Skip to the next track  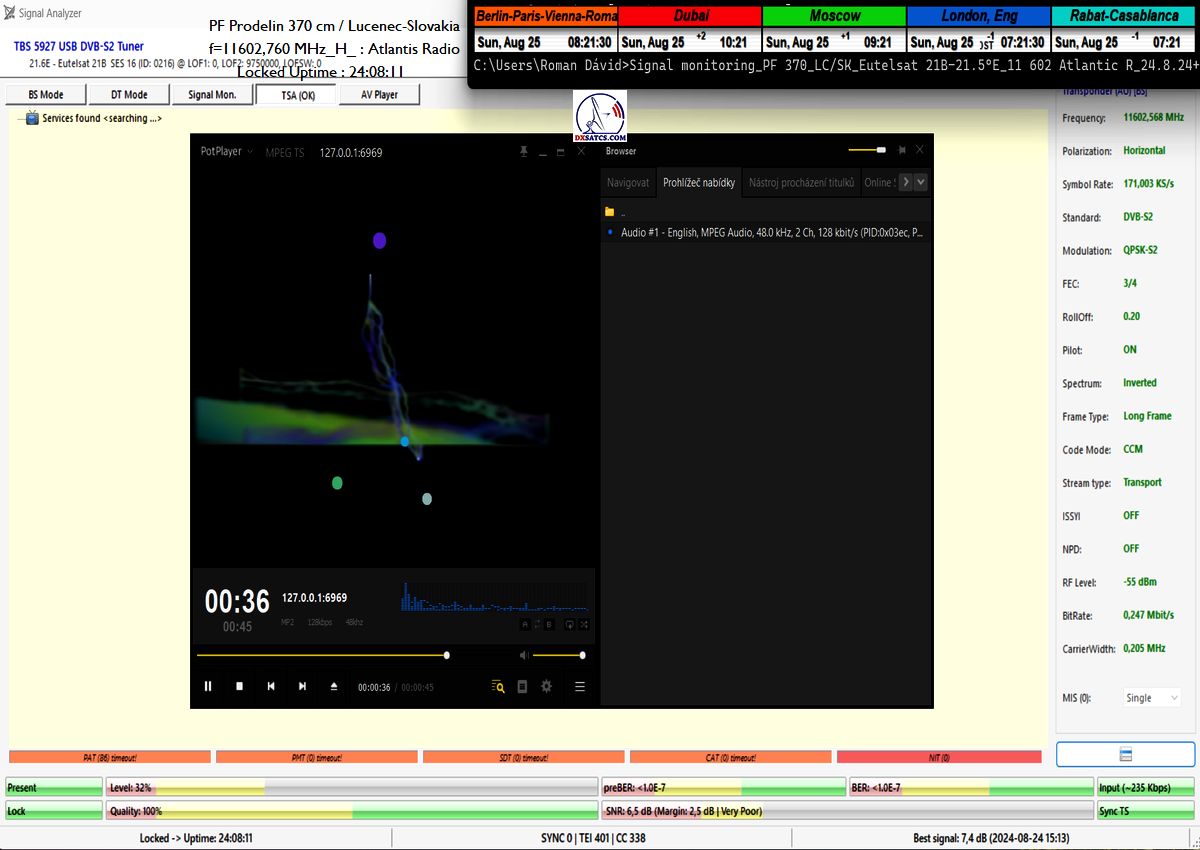click(302, 686)
